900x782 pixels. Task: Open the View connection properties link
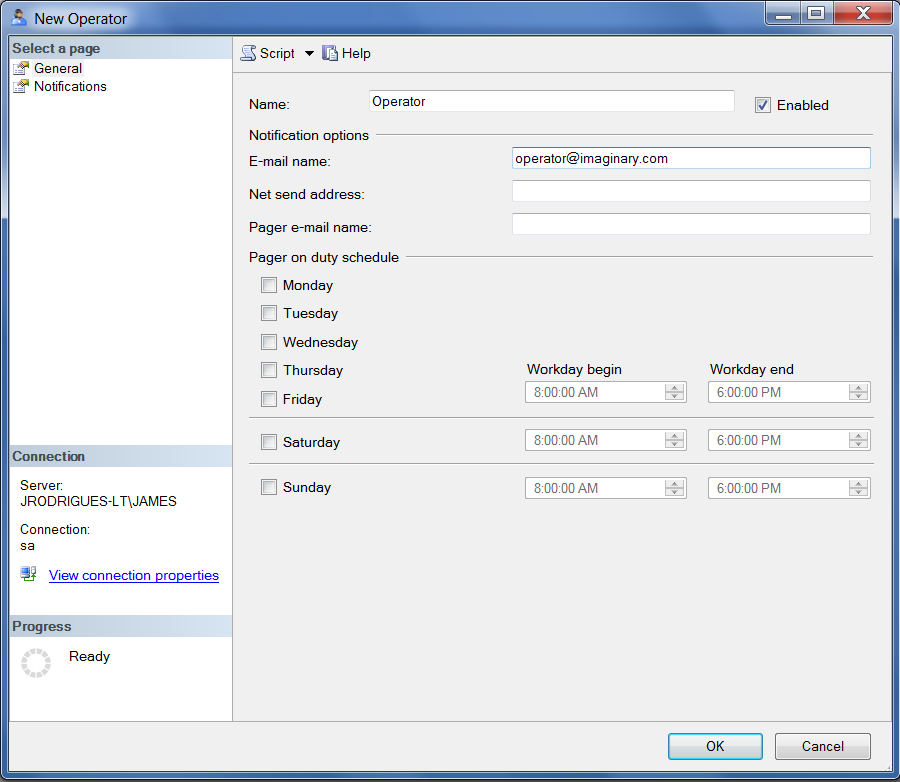134,575
